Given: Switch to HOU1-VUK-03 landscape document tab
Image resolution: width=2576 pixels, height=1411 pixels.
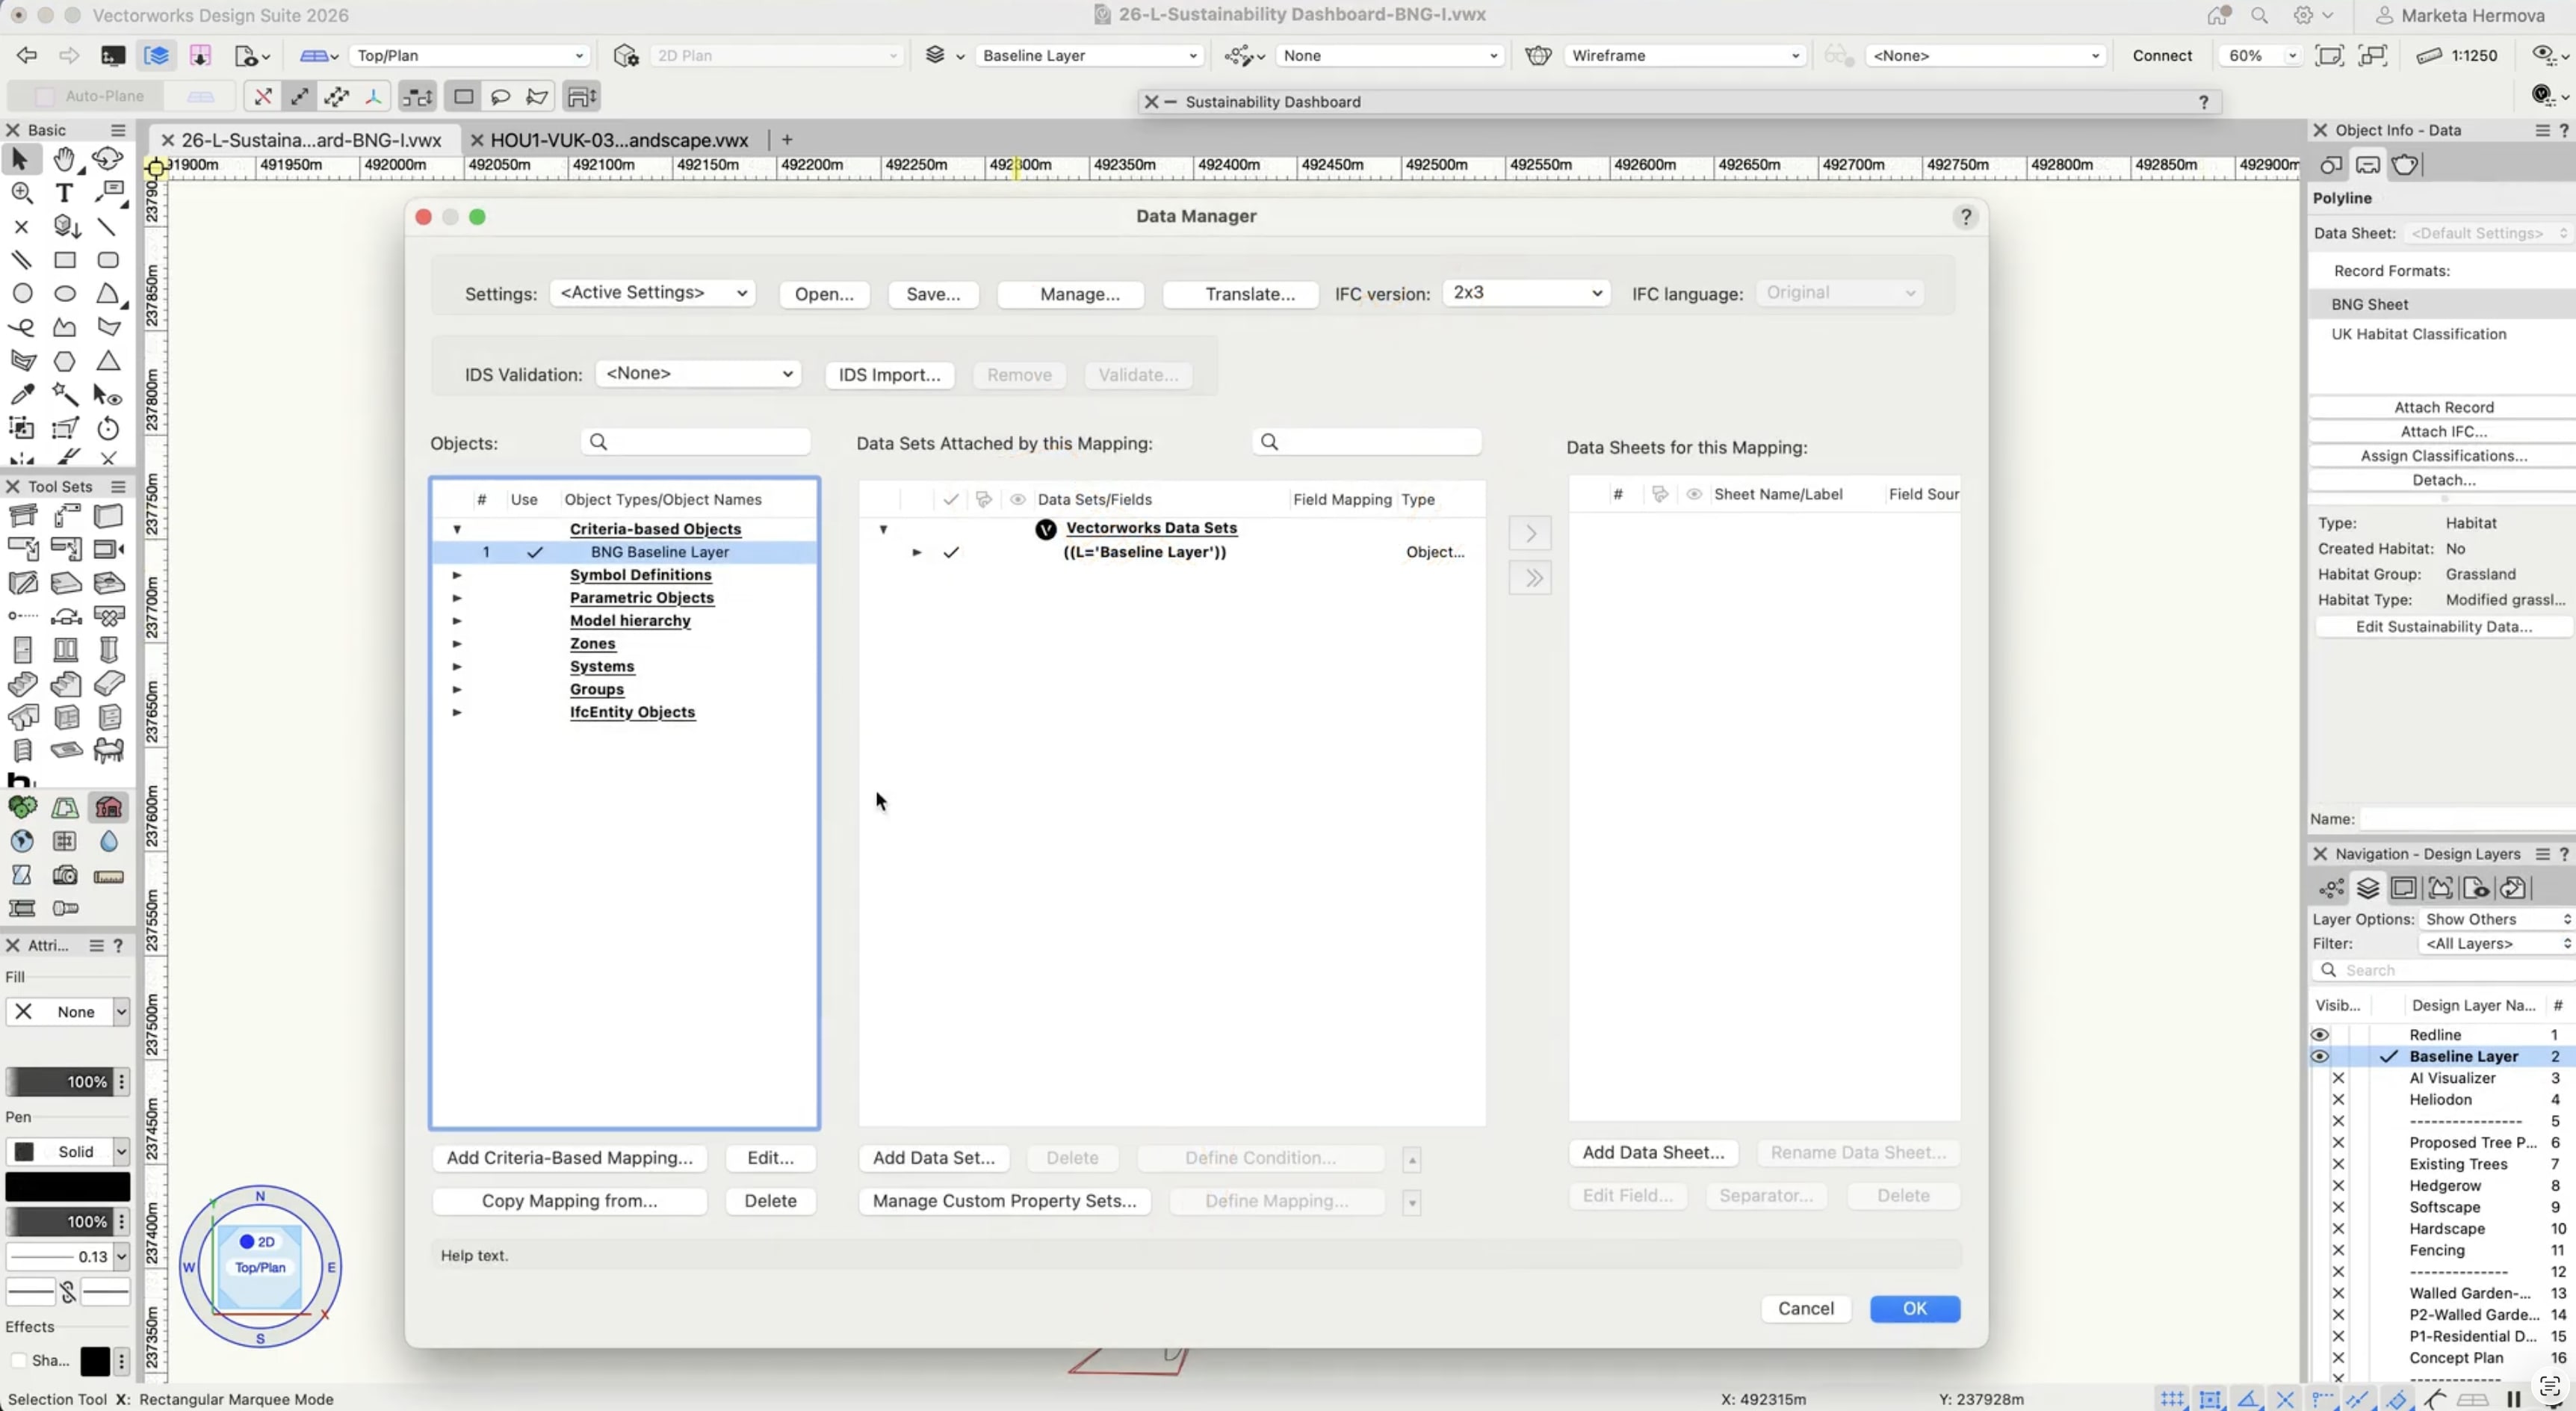Looking at the screenshot, I should (619, 140).
